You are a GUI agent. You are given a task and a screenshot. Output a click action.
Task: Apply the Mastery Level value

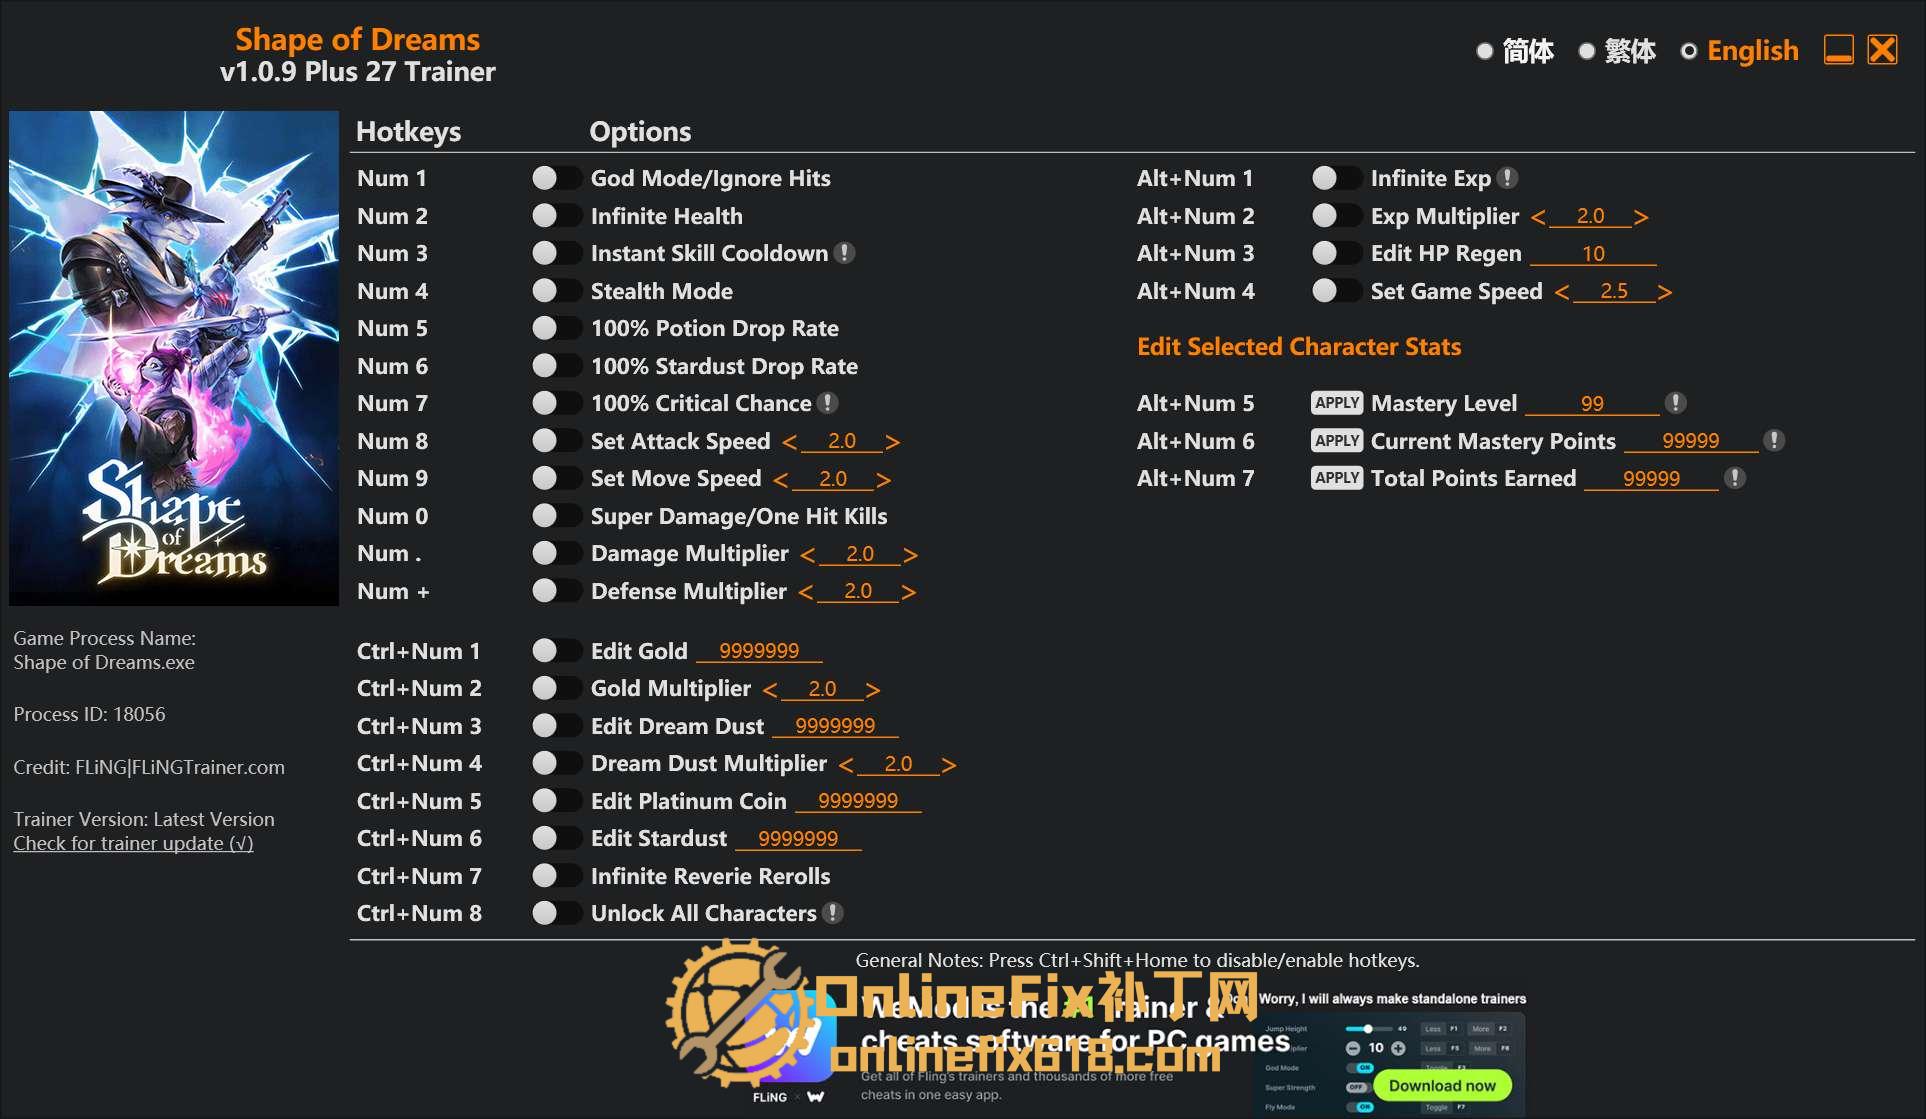[x=1336, y=403]
